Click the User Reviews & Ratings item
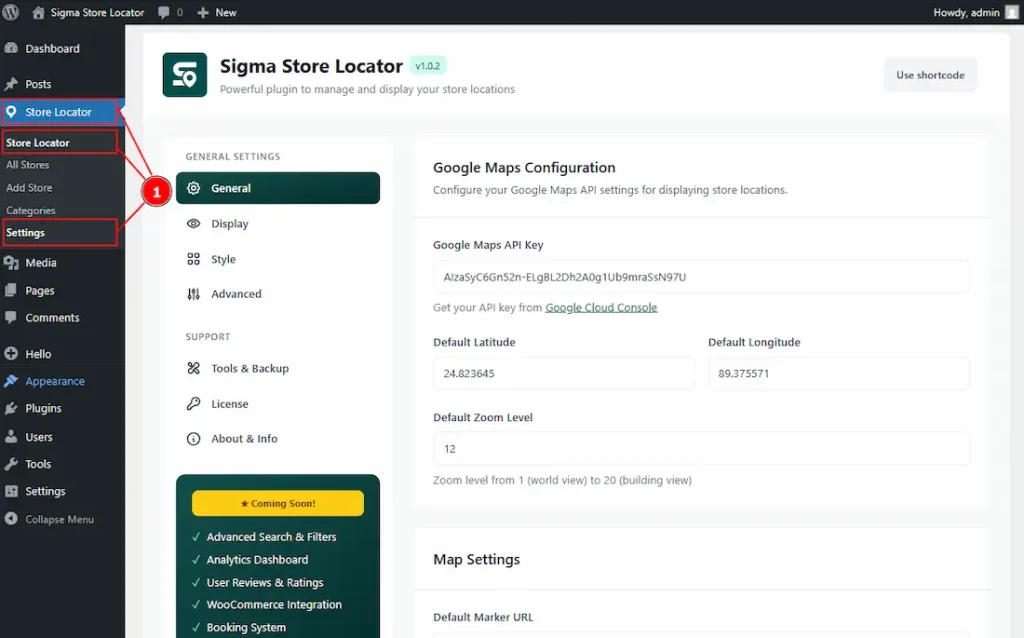Screen dimensions: 1024x638 tap(265, 582)
